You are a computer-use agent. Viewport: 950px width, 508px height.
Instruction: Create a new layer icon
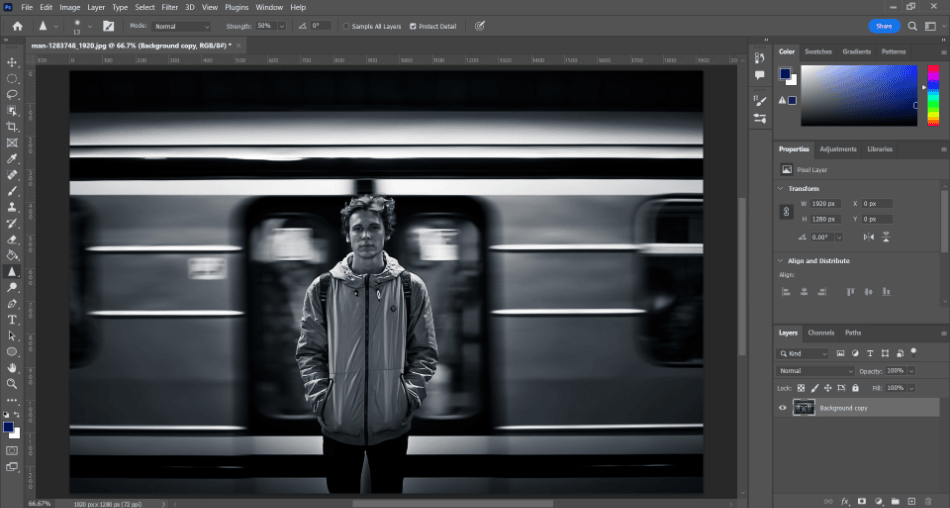point(911,501)
